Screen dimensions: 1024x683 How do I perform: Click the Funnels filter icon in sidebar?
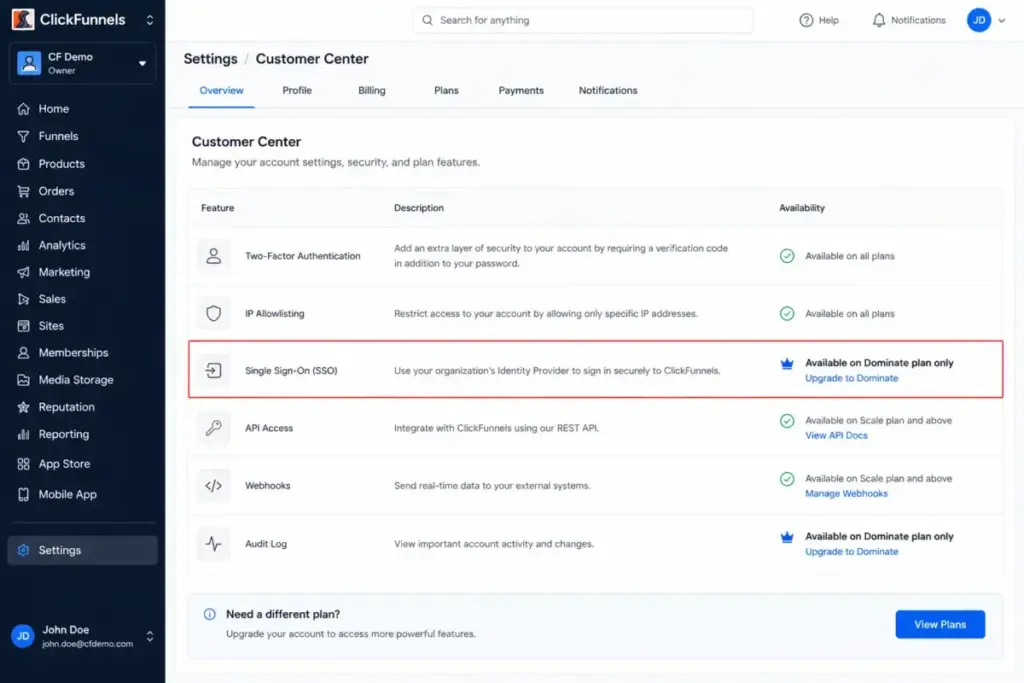coord(24,136)
